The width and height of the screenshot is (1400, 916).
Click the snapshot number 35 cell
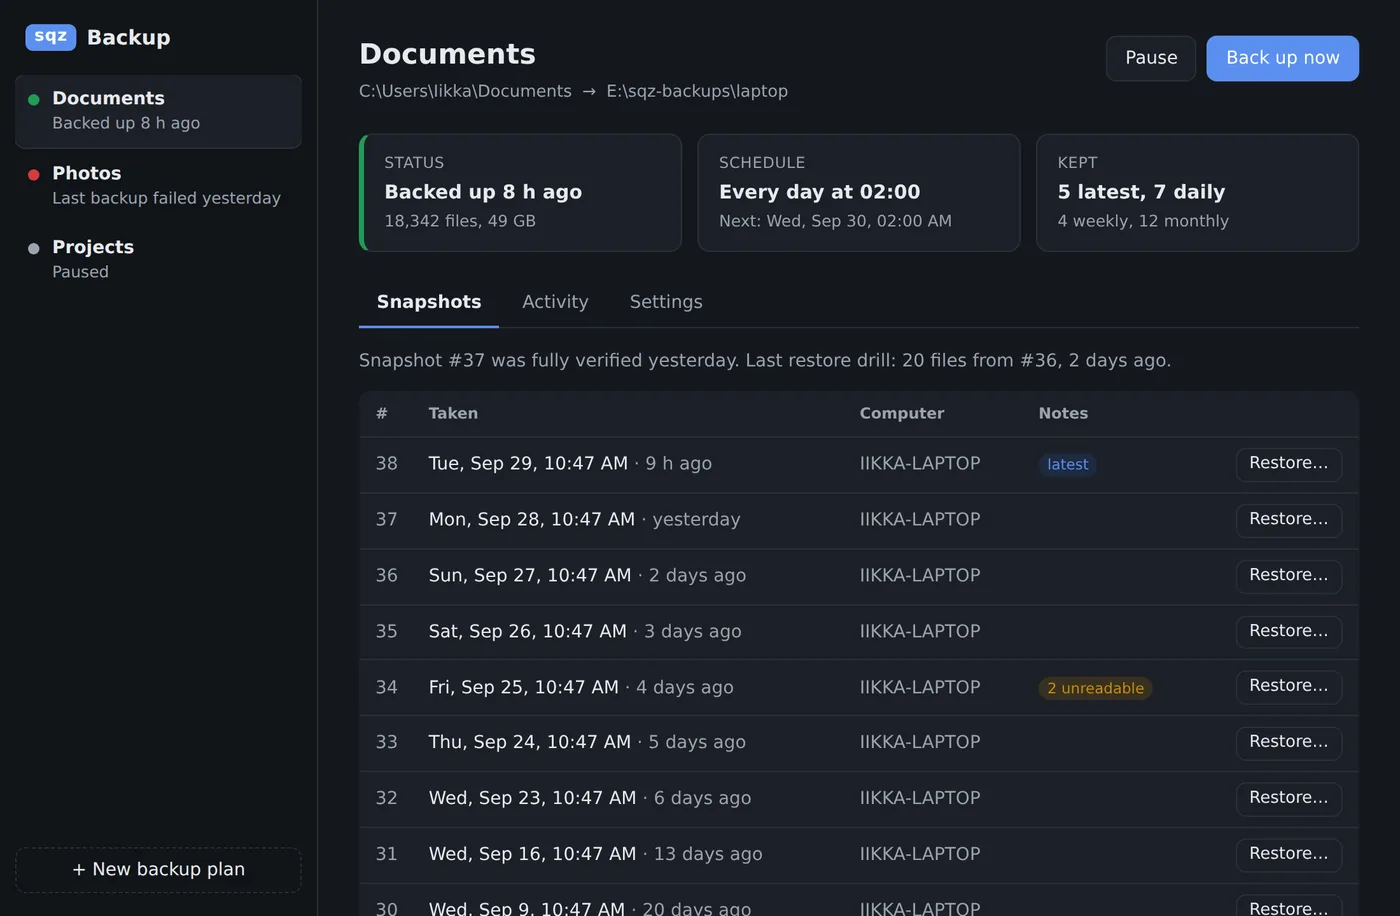coord(387,632)
